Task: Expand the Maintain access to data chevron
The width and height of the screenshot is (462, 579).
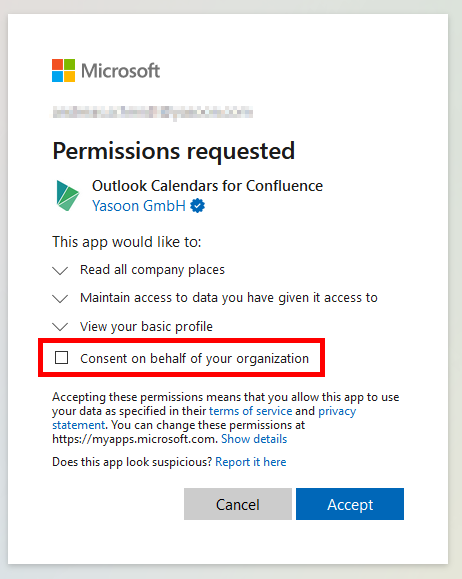Action: (60, 298)
